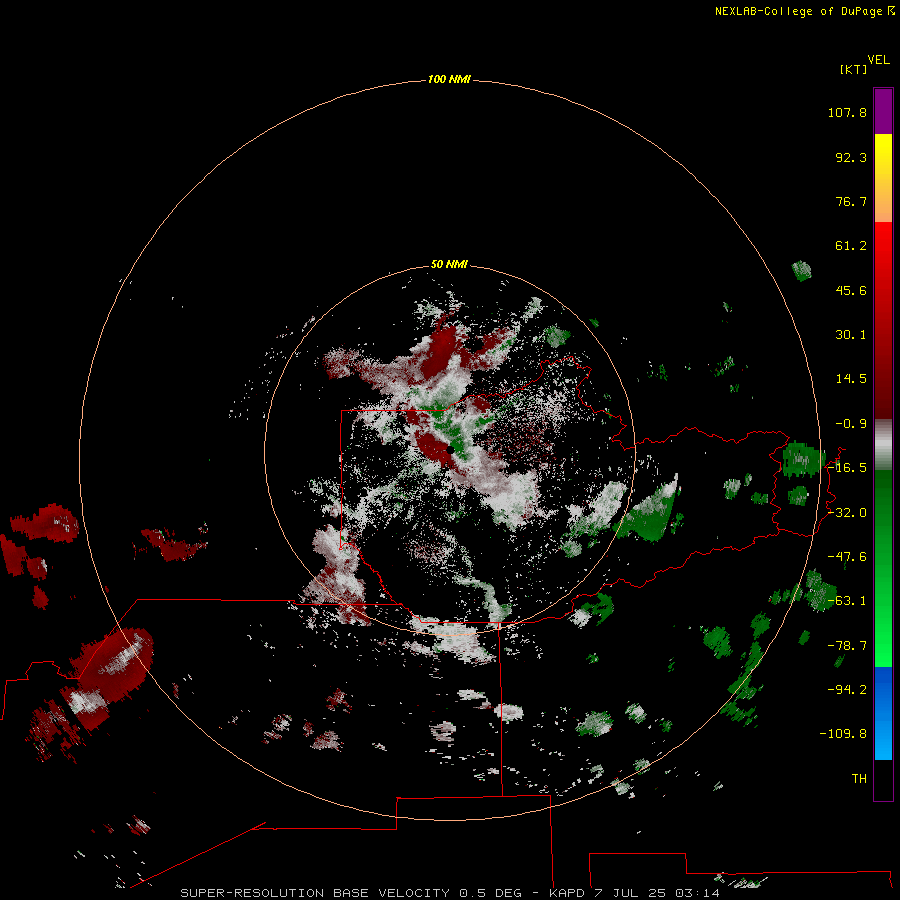
Task: Click the 14.5 value on velocity scale
Action: (851, 379)
